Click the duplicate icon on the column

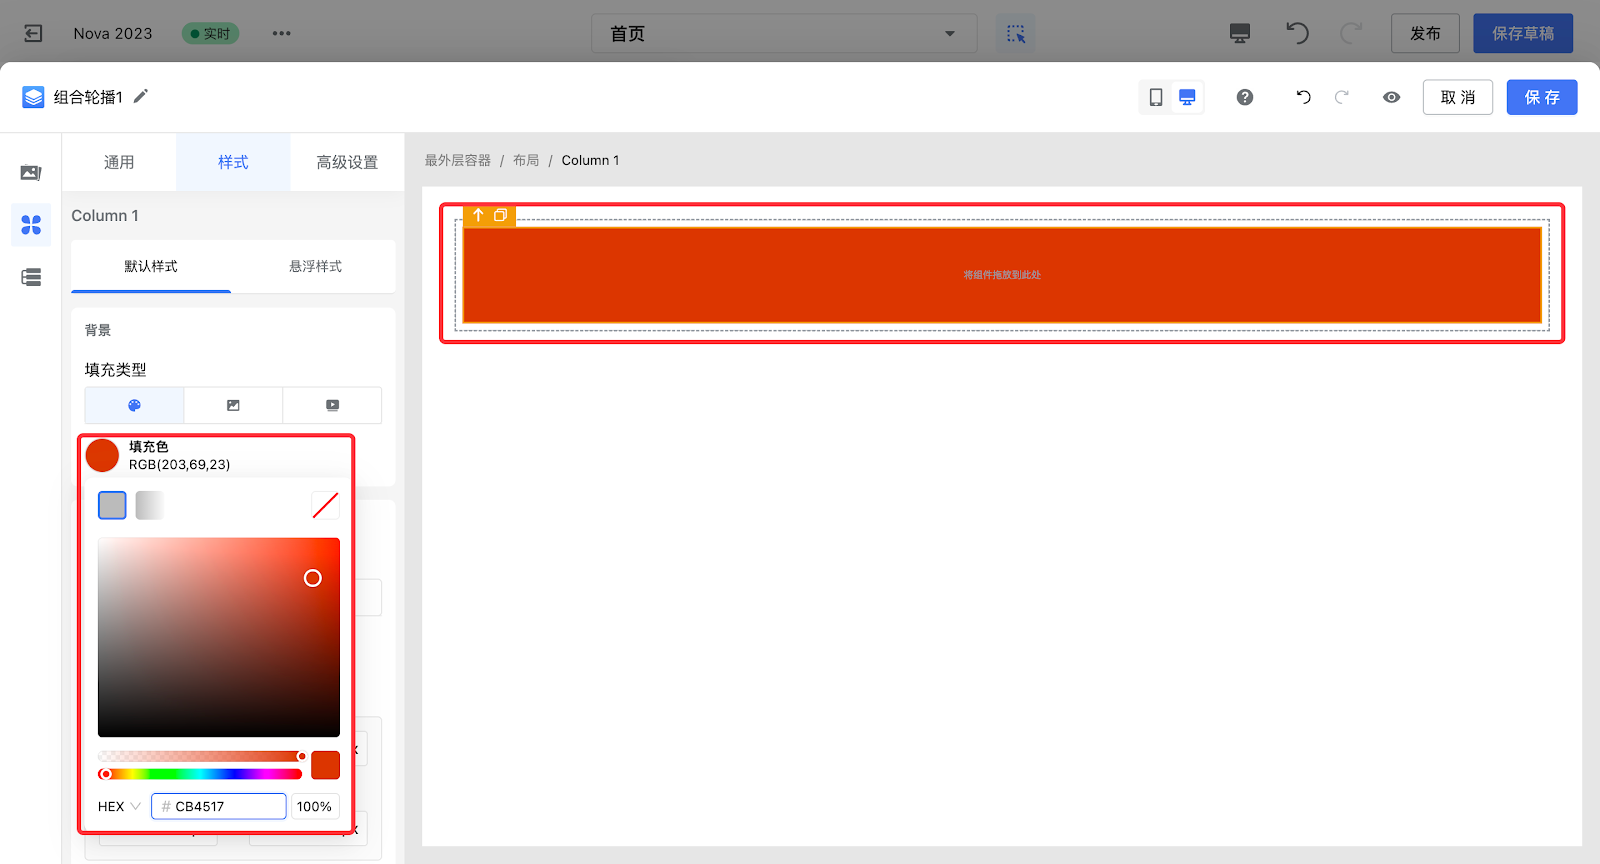coord(500,215)
